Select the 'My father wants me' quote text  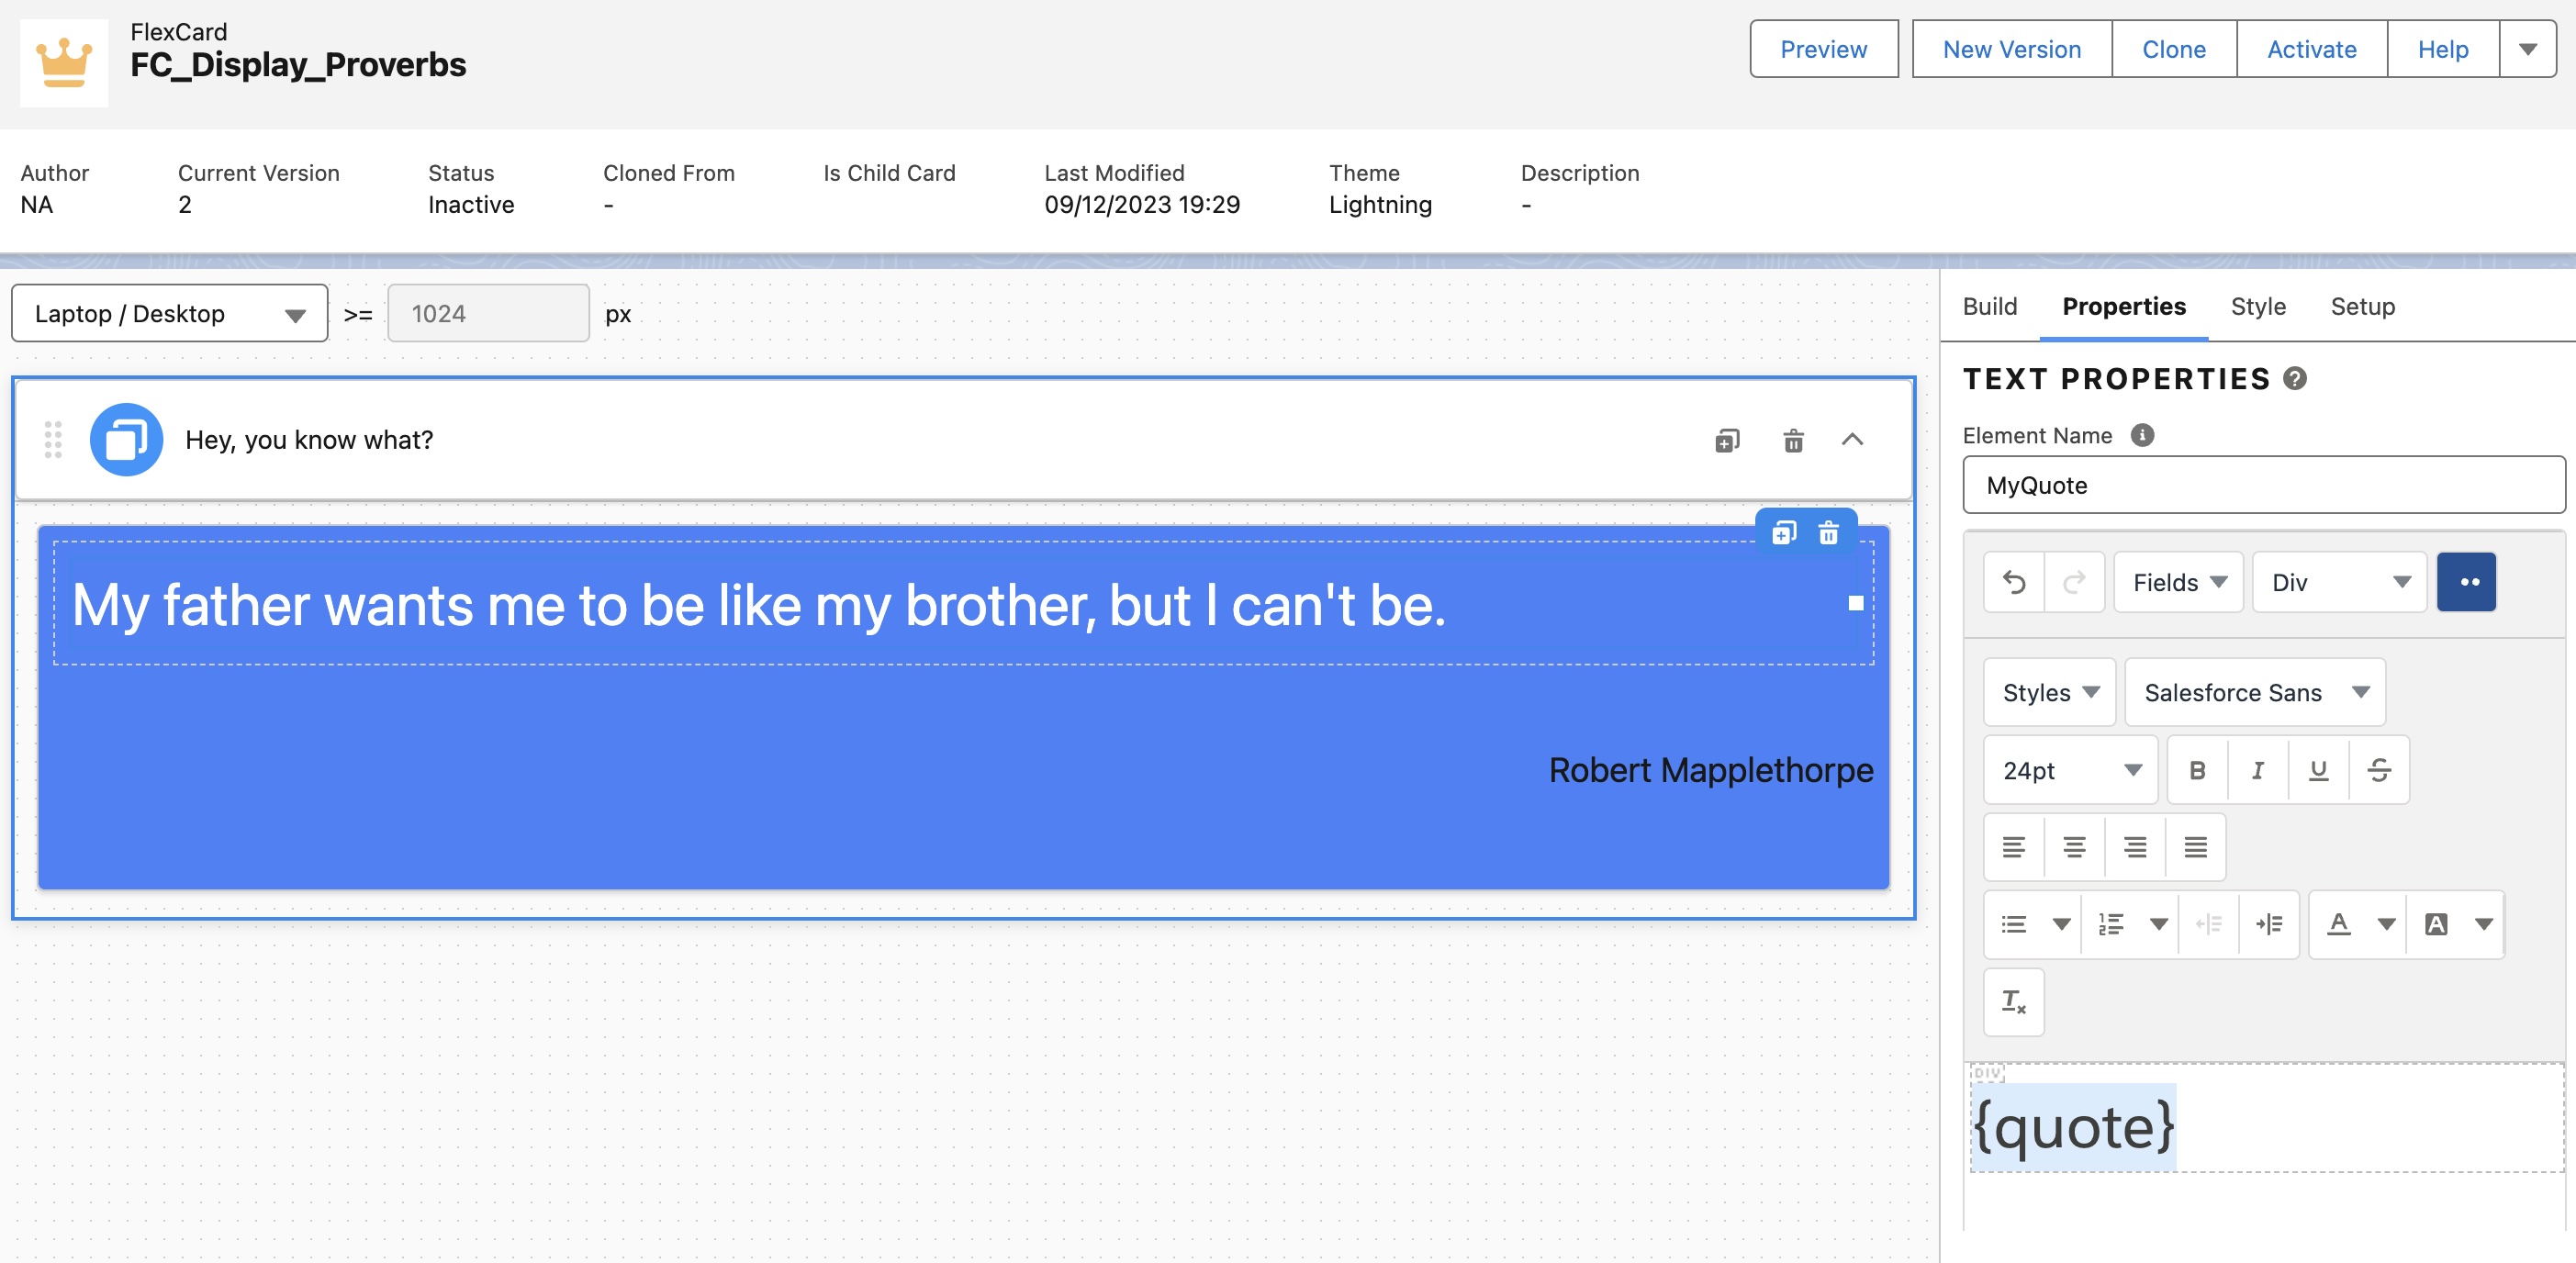coord(759,605)
